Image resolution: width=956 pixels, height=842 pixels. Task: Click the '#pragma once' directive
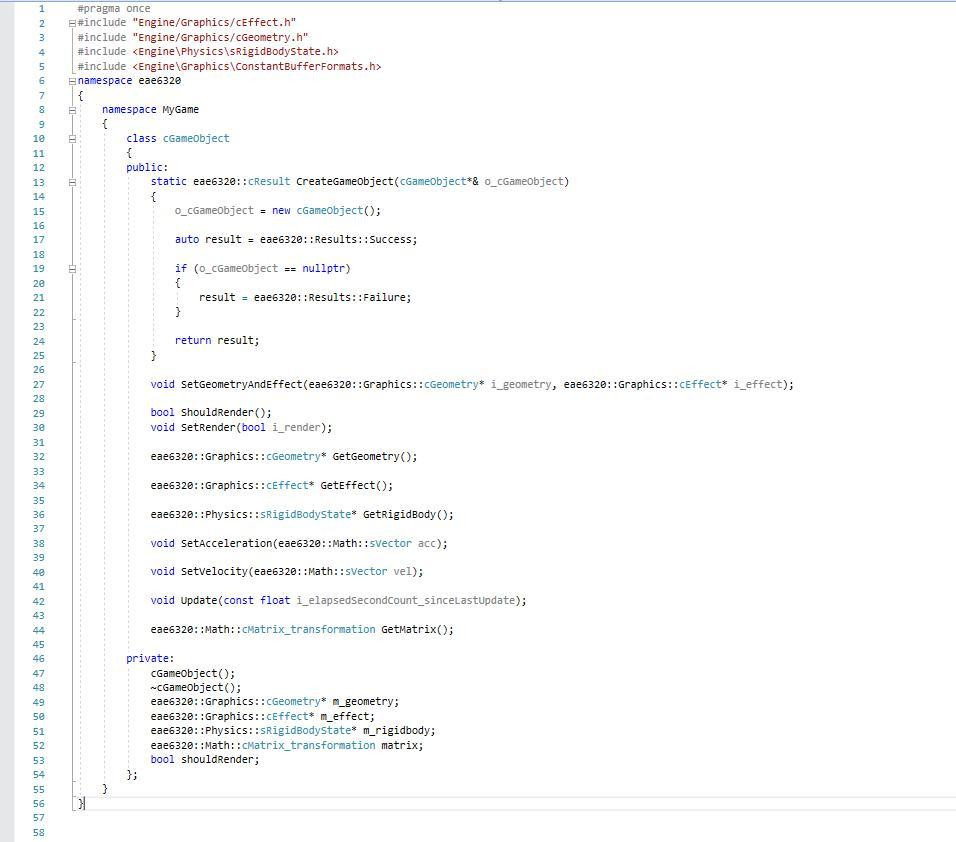113,9
